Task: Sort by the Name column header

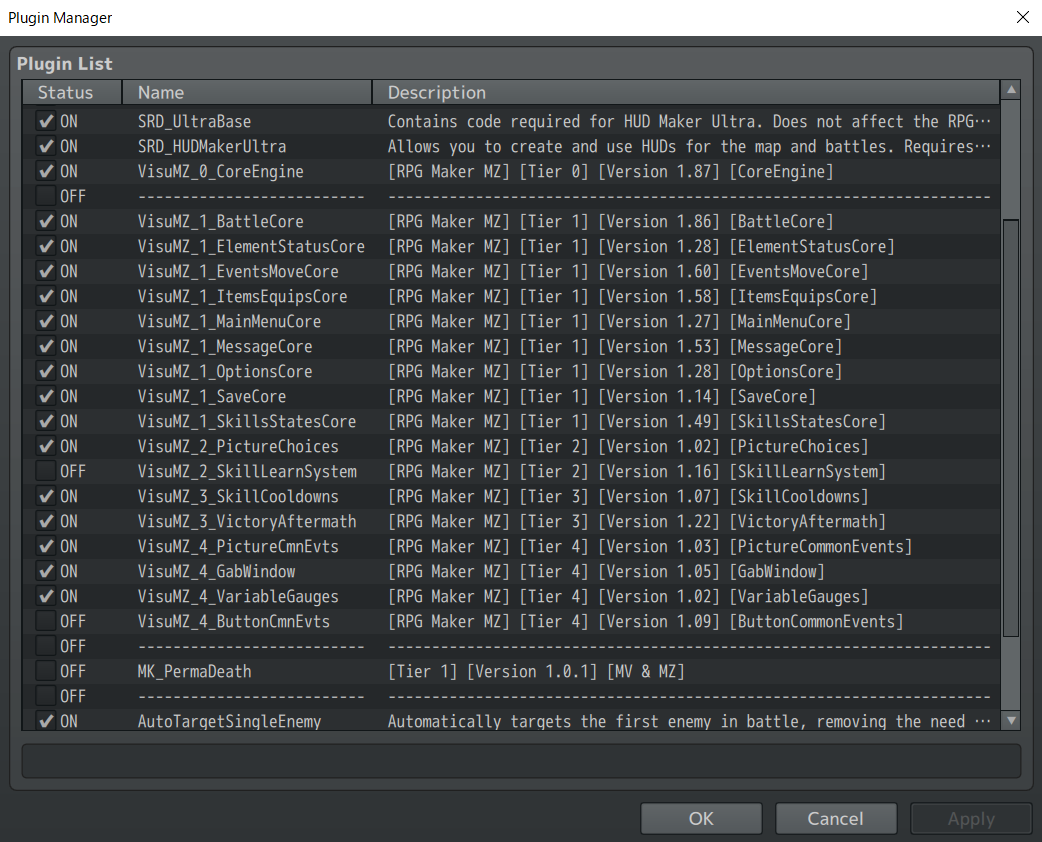Action: [247, 92]
